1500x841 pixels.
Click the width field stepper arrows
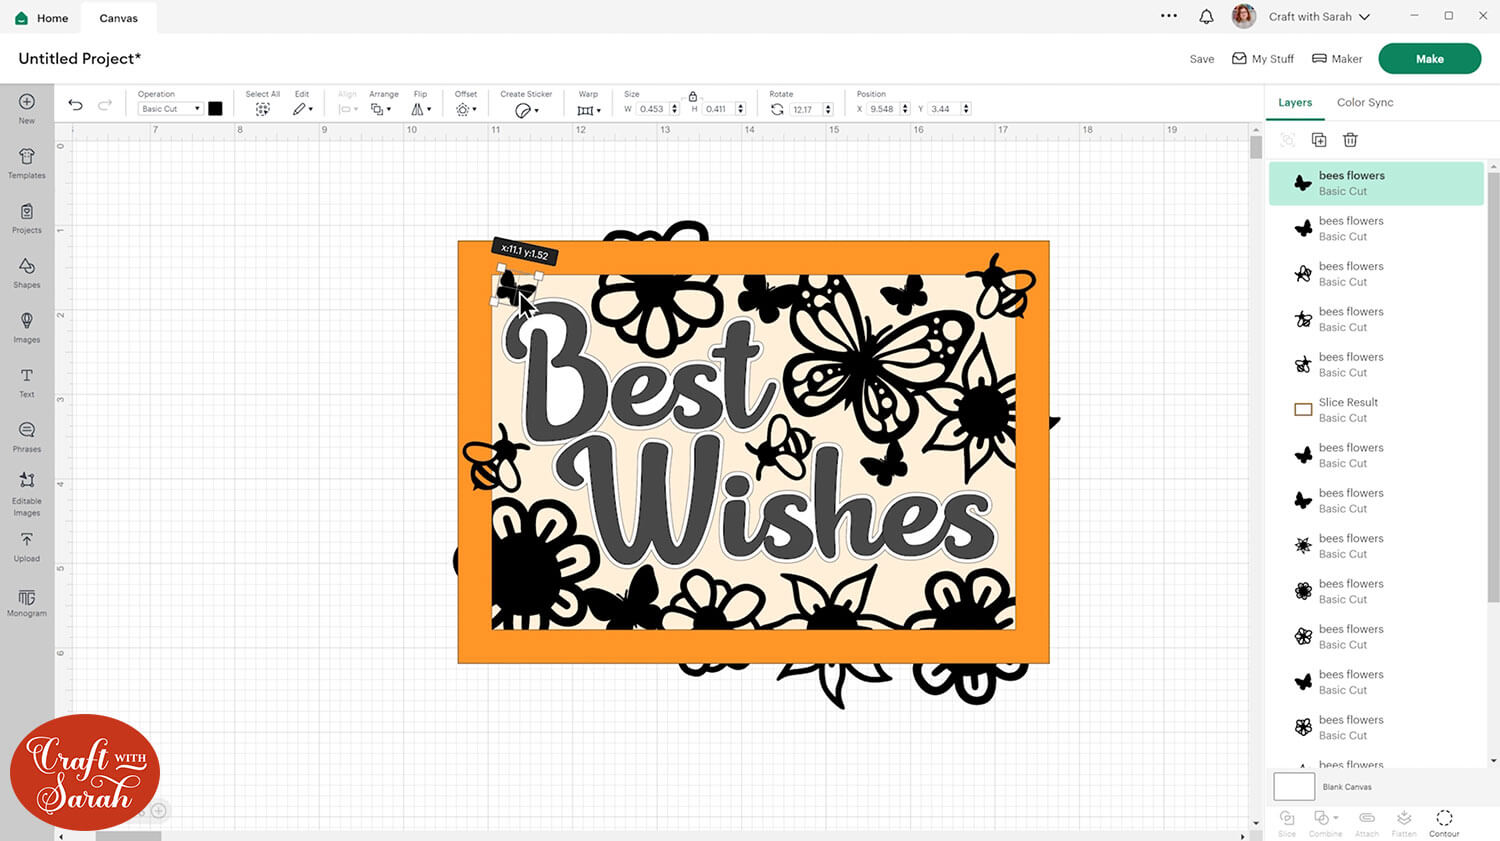point(675,109)
